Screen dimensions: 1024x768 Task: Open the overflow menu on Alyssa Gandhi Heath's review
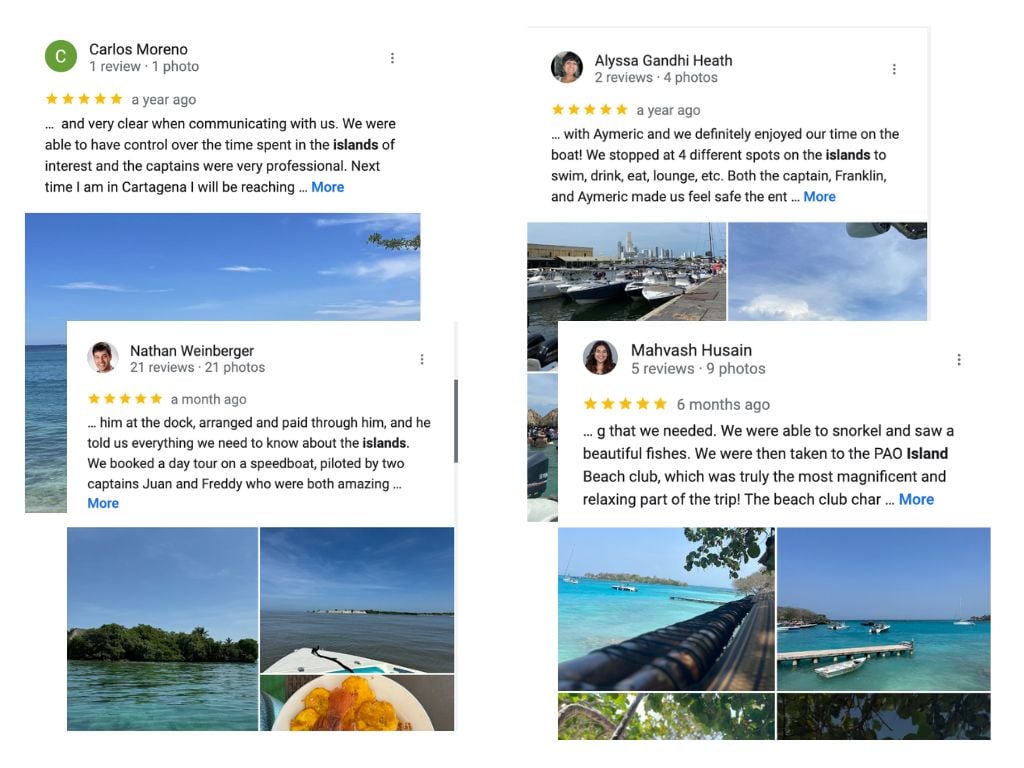click(894, 68)
